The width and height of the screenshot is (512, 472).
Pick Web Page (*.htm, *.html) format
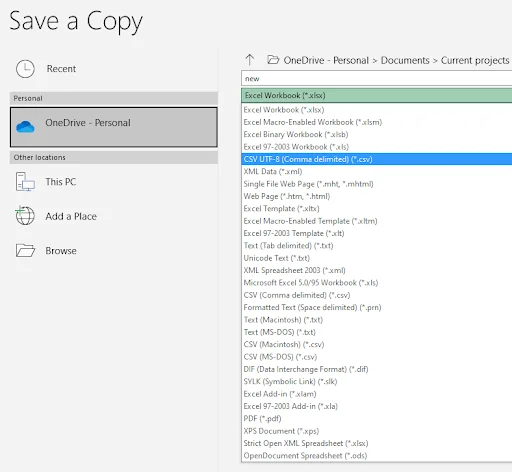[x=377, y=196]
